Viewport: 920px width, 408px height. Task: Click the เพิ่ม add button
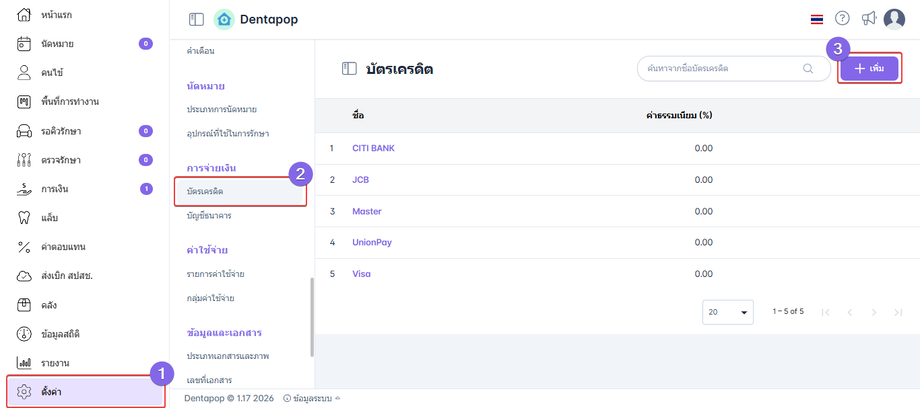coord(868,68)
